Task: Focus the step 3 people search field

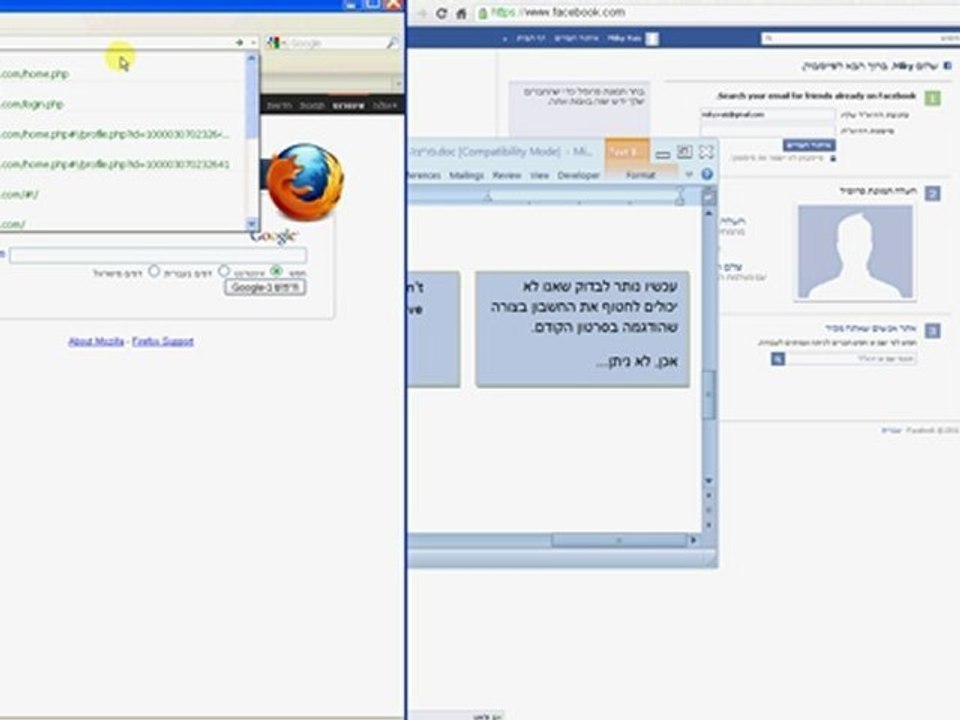Action: coord(851,359)
